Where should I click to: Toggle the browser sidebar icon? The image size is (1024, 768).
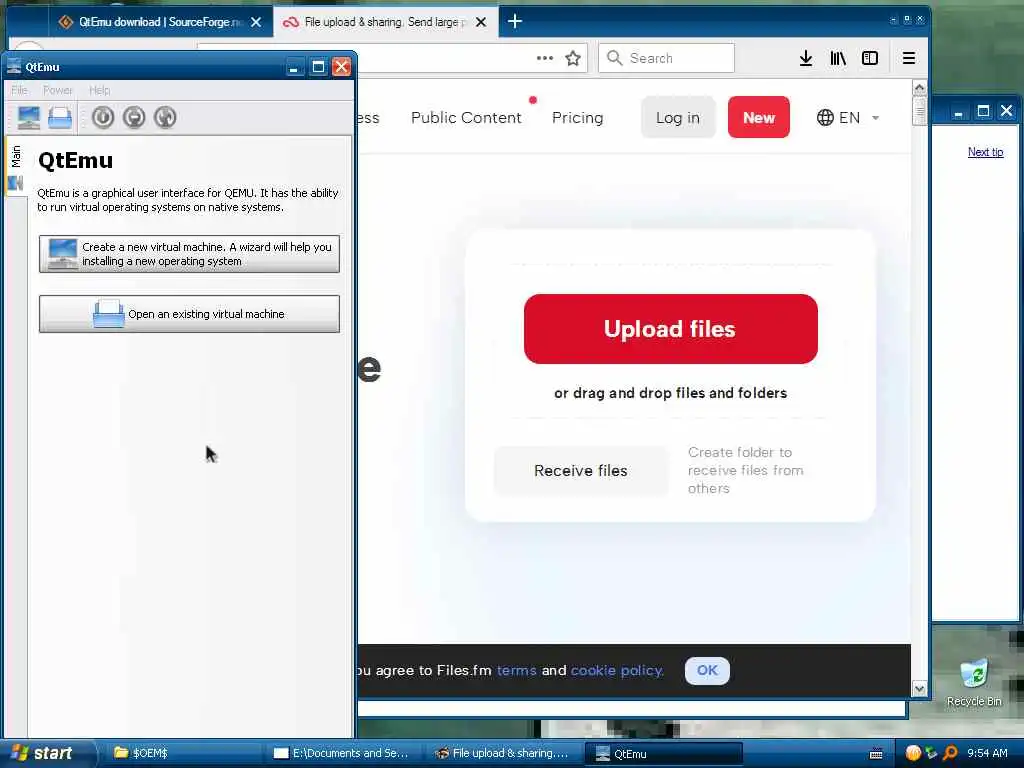[870, 58]
